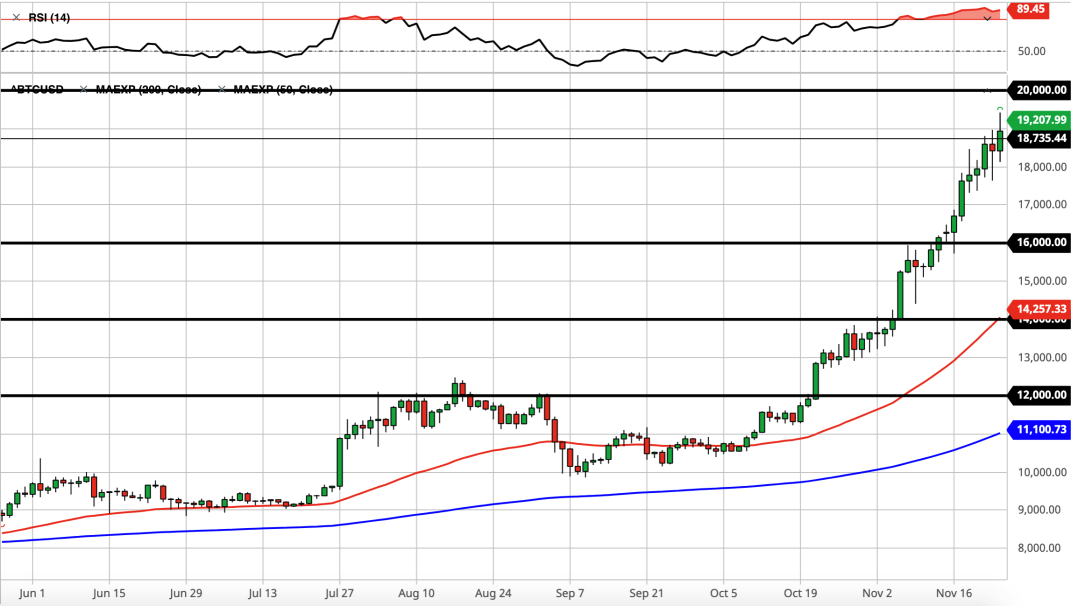The width and height of the screenshot is (1078, 606).
Task: Click the 50.00 RSI axis label
Action: pyautogui.click(x=1031, y=52)
